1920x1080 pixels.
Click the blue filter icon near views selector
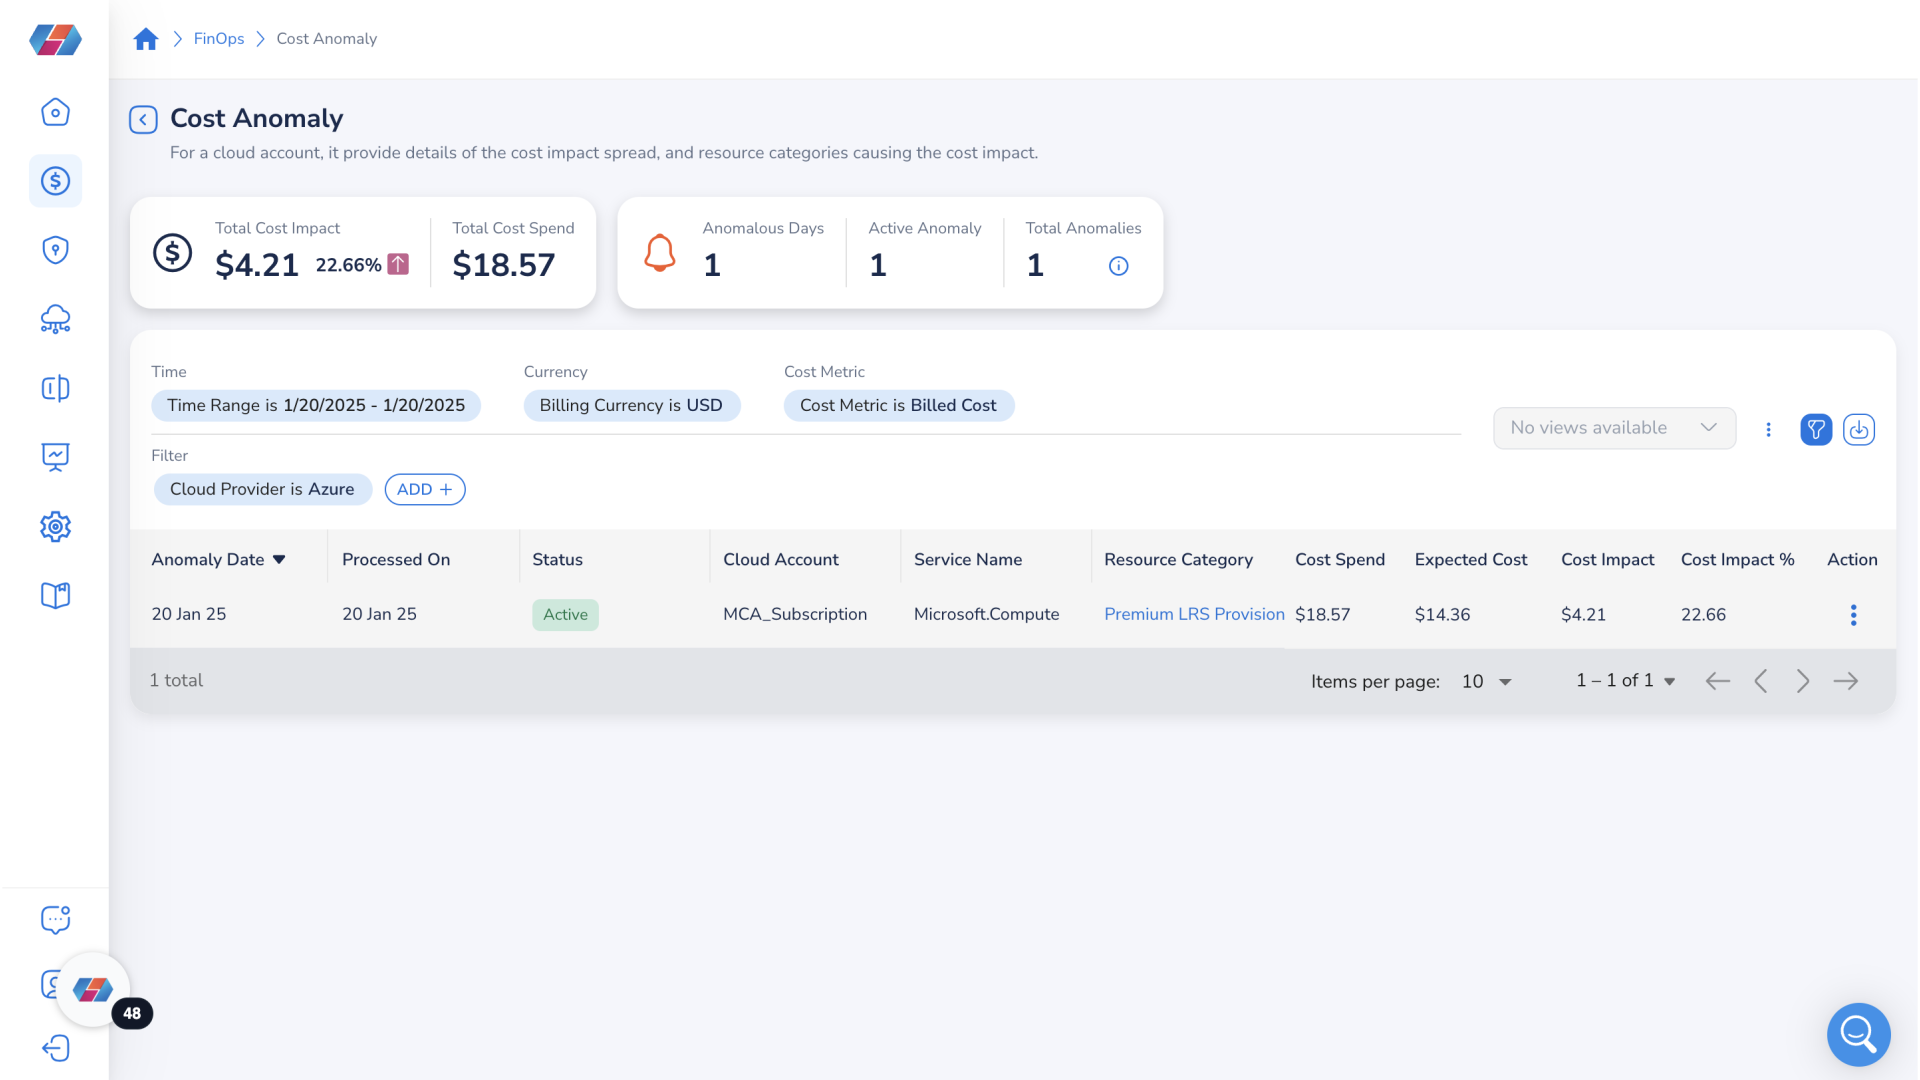[x=1817, y=429]
